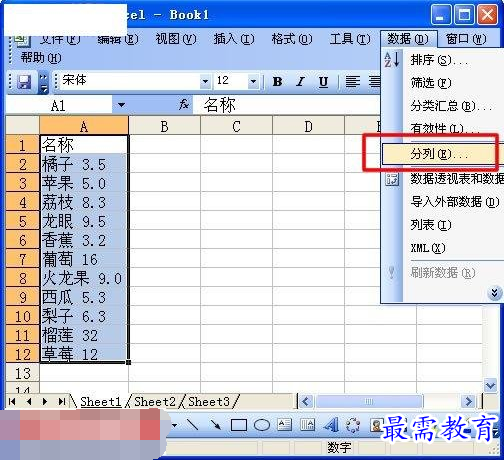504x460 pixels.
Task: Select column D header
Action: point(308,126)
